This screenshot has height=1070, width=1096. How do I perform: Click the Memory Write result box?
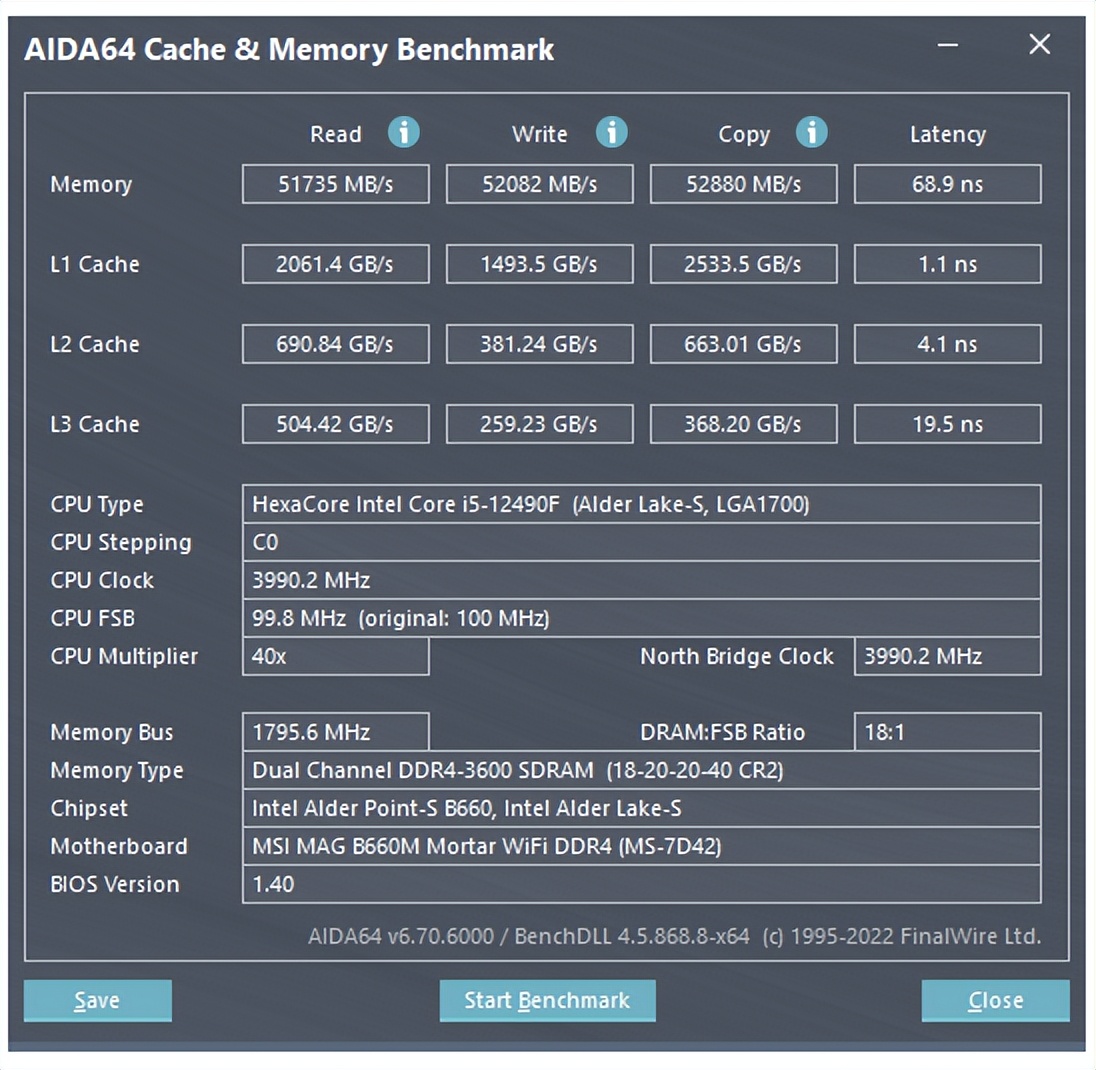539,184
